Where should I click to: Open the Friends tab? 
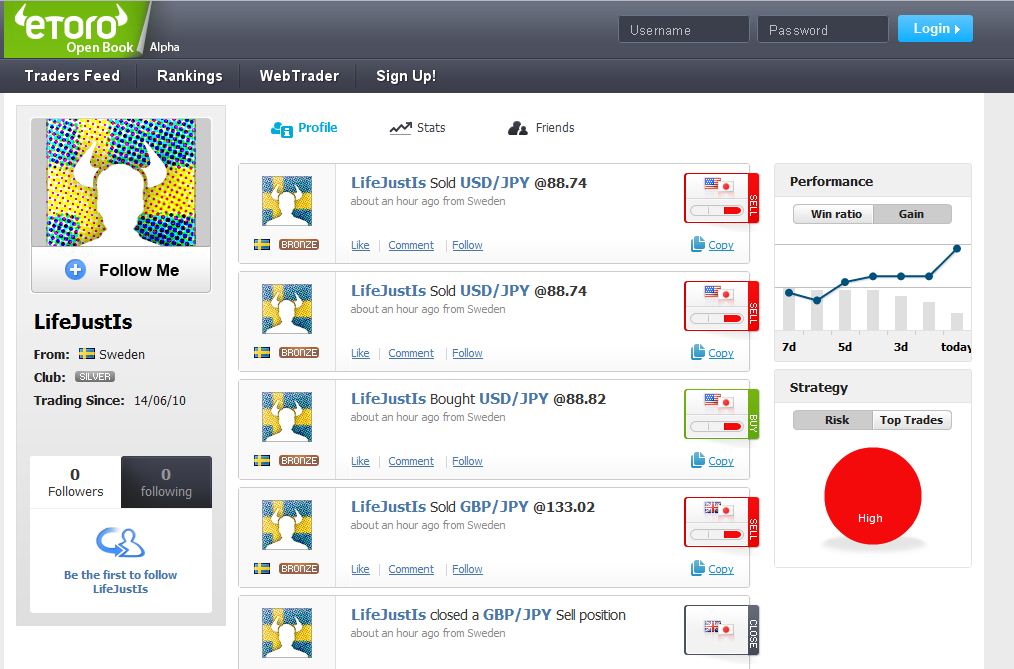coord(541,128)
